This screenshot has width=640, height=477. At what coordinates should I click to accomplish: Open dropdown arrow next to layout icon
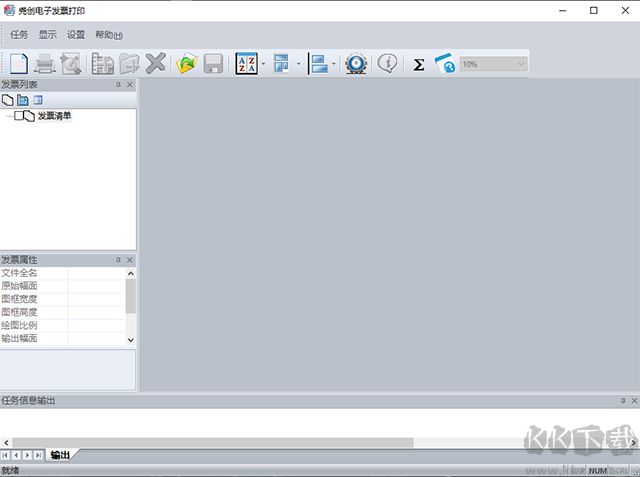coord(298,64)
